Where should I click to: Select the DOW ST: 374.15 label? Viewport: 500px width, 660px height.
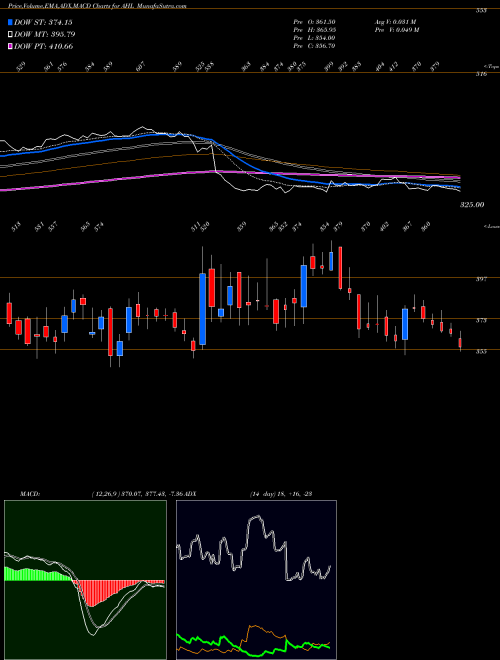[43, 22]
